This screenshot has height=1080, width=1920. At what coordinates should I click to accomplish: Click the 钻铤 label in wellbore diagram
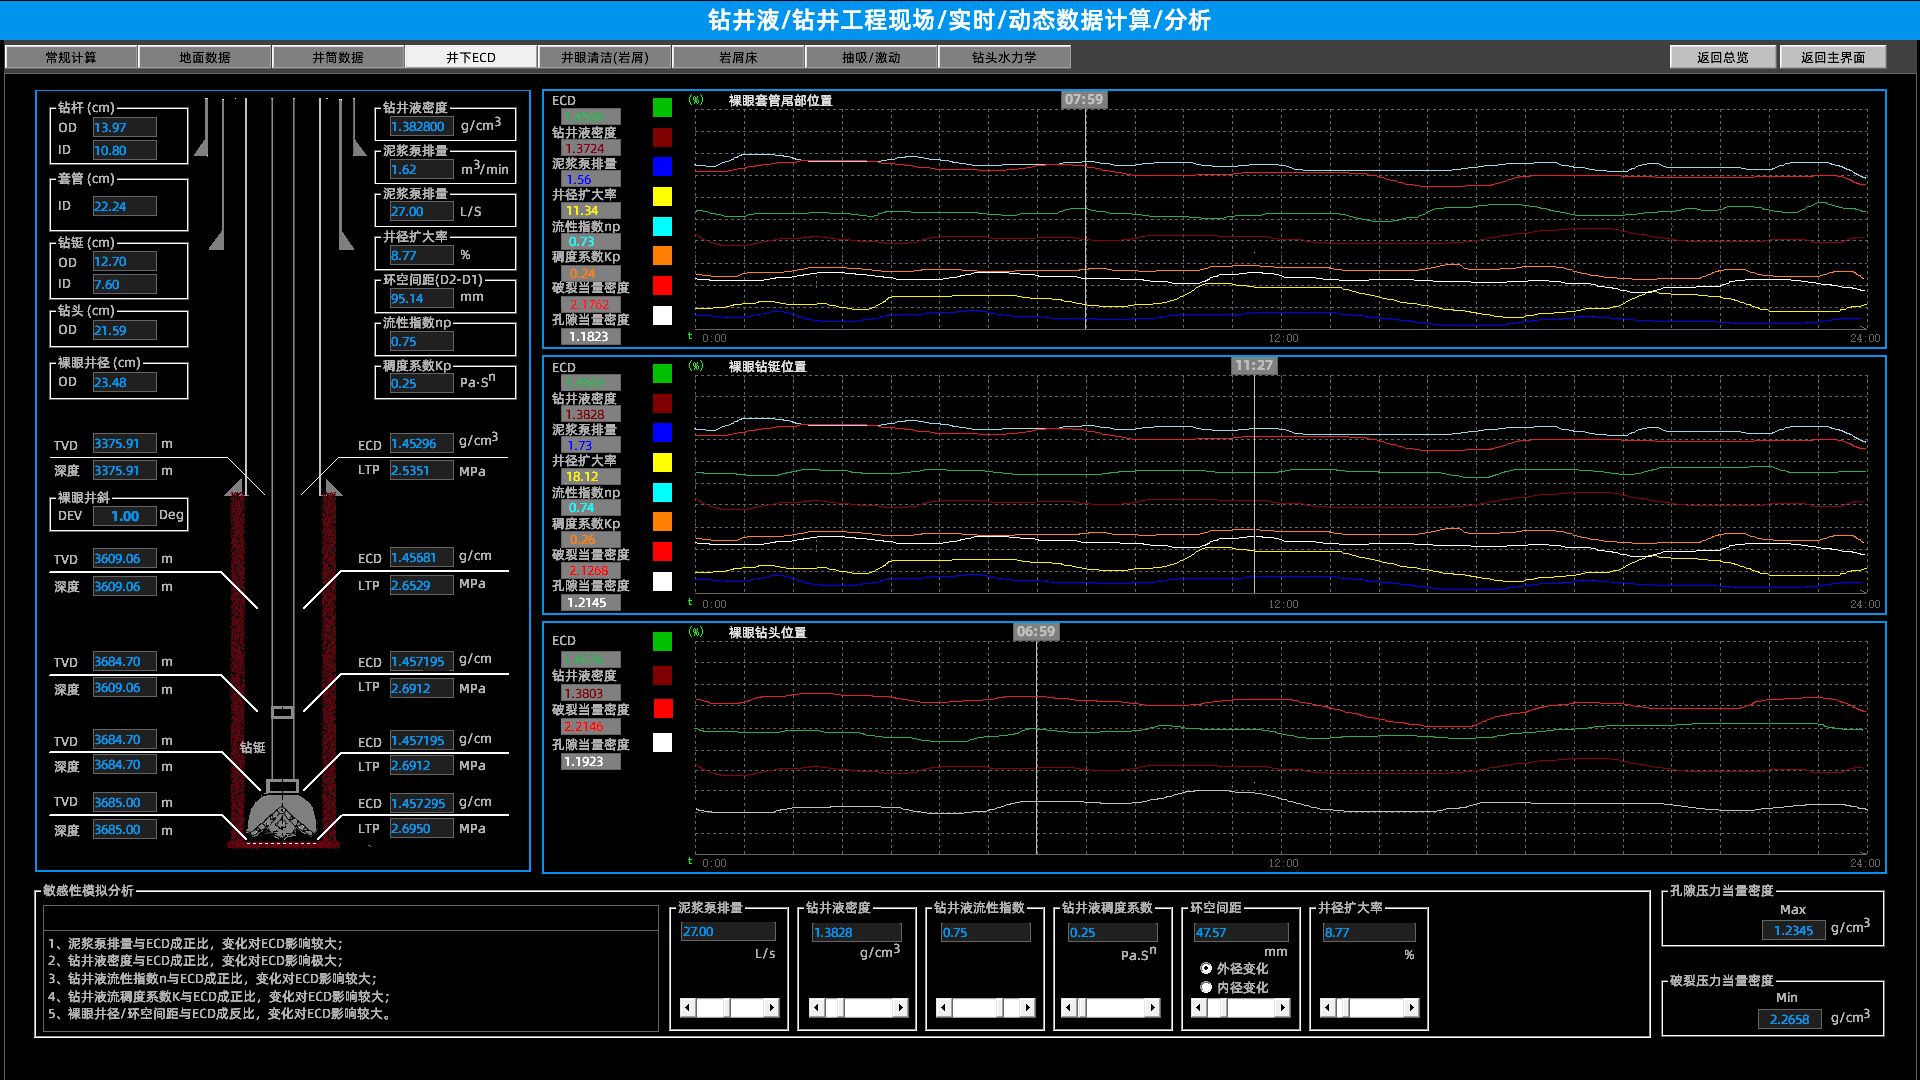pyautogui.click(x=253, y=747)
